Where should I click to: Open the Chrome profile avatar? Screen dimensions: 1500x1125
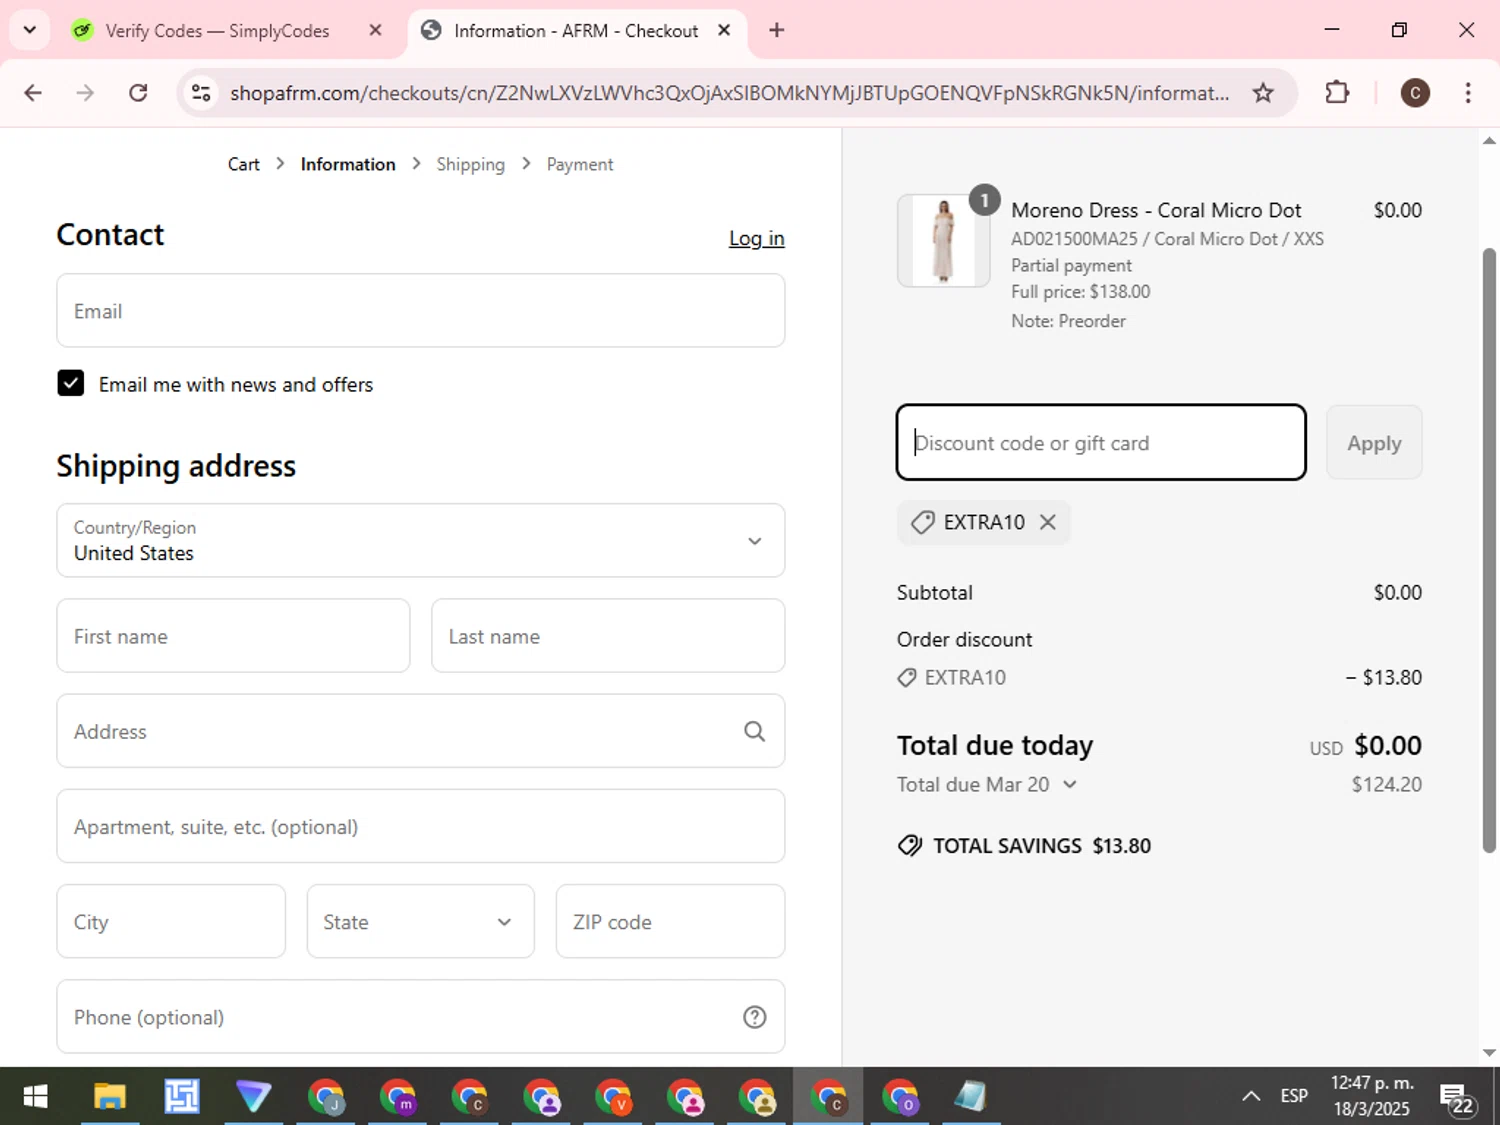coord(1414,93)
